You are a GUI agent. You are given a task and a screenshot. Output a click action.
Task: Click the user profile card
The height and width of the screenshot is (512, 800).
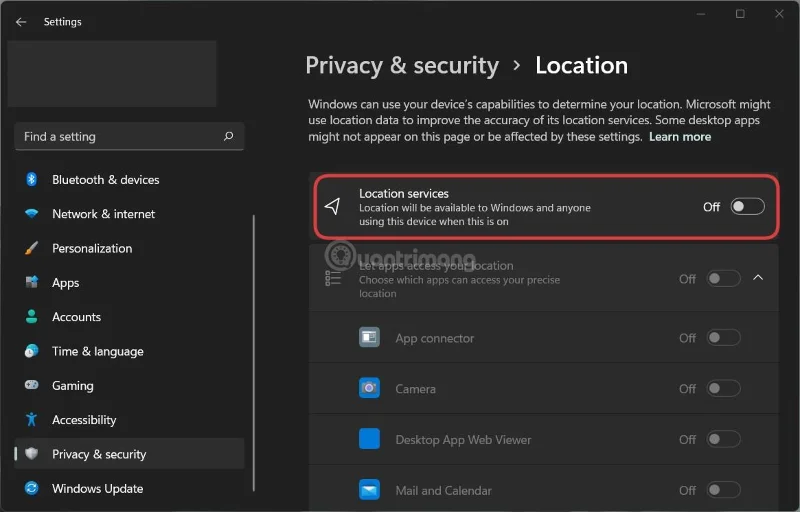point(112,74)
